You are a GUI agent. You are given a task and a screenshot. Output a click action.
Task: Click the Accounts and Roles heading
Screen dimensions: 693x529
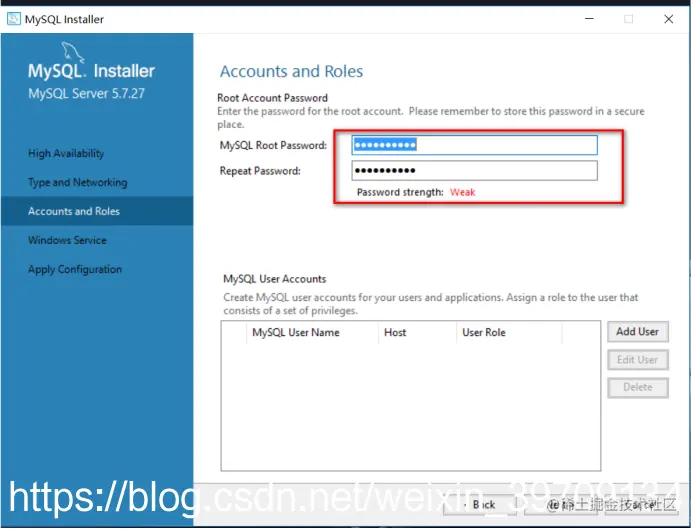[292, 71]
